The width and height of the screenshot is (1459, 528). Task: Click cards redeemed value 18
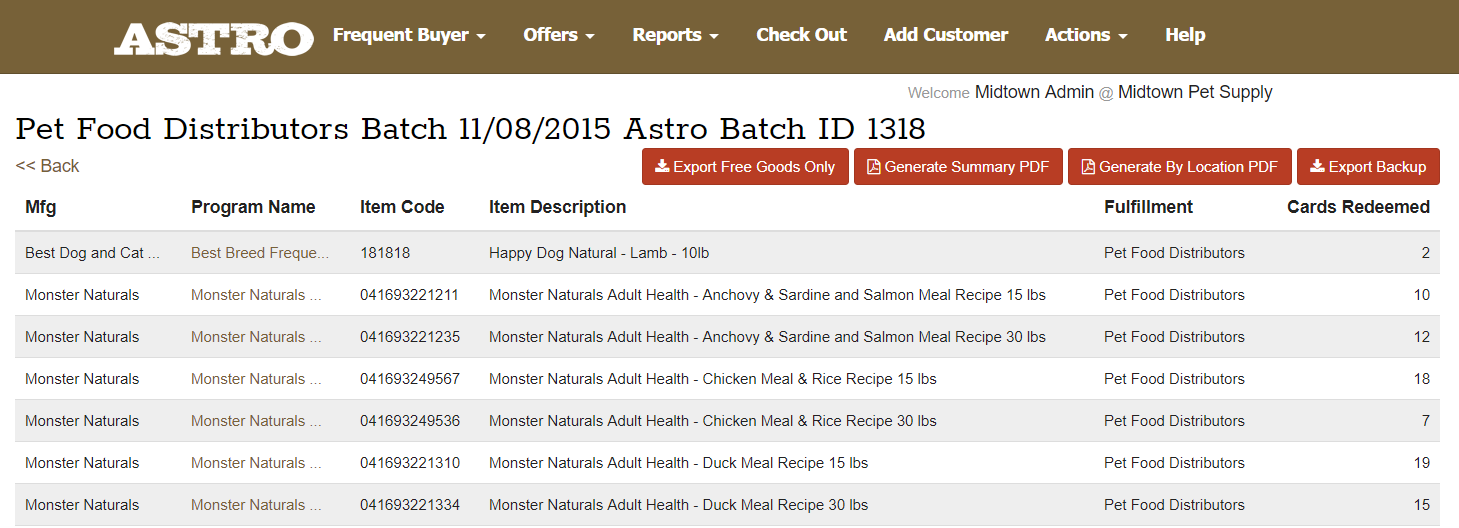coord(1422,379)
